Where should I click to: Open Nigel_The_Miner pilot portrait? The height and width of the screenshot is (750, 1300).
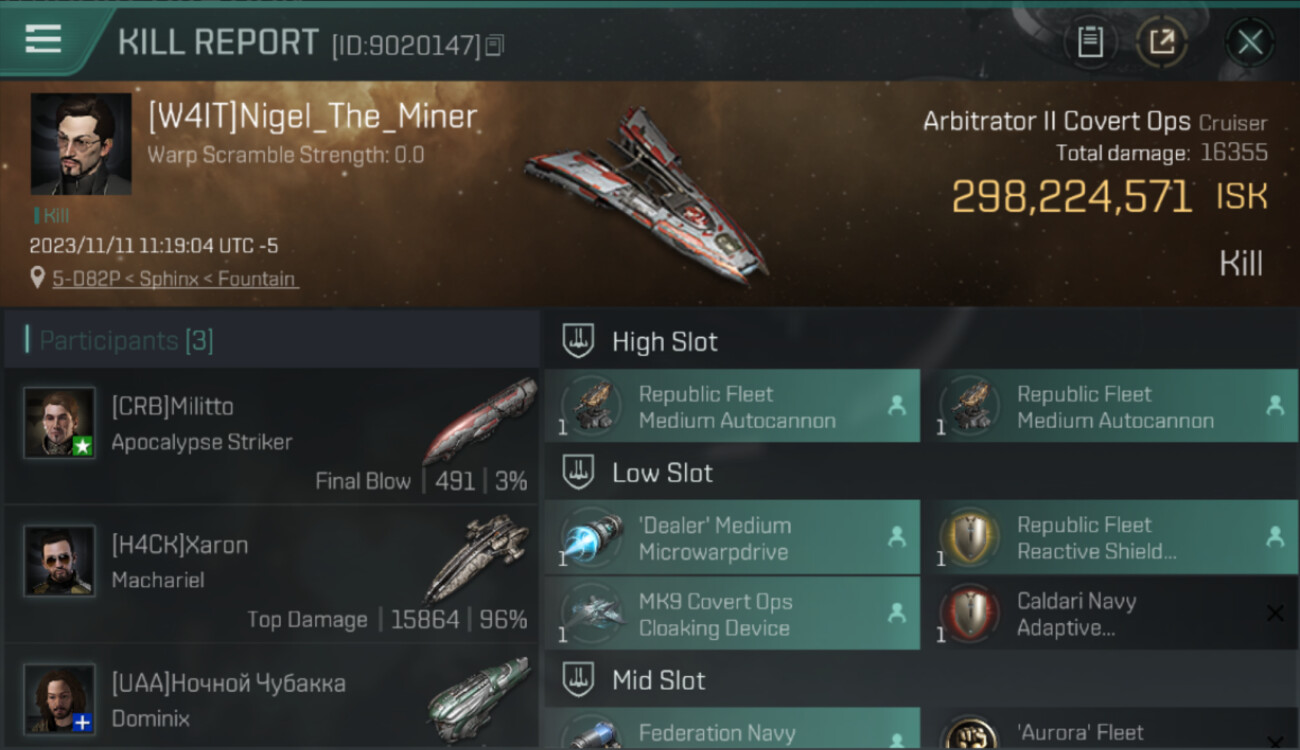(x=81, y=144)
